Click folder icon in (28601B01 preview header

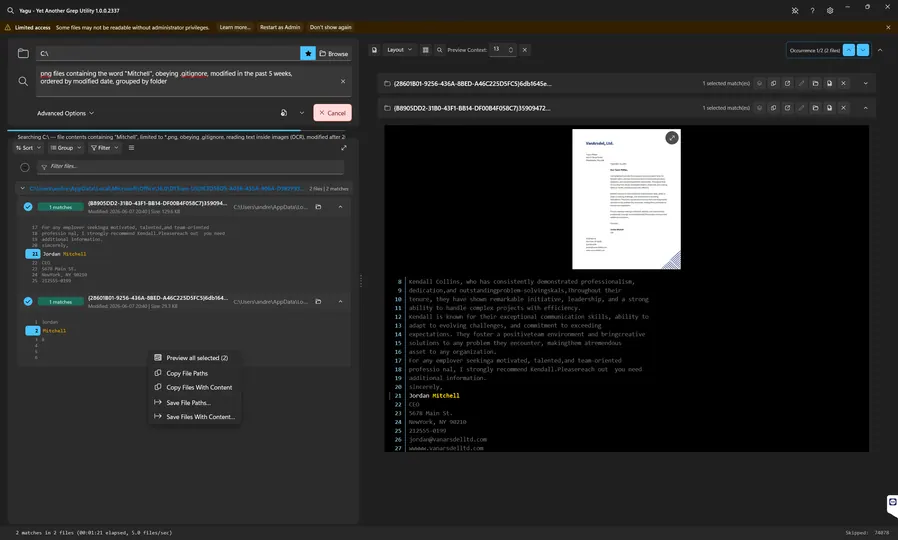(816, 84)
